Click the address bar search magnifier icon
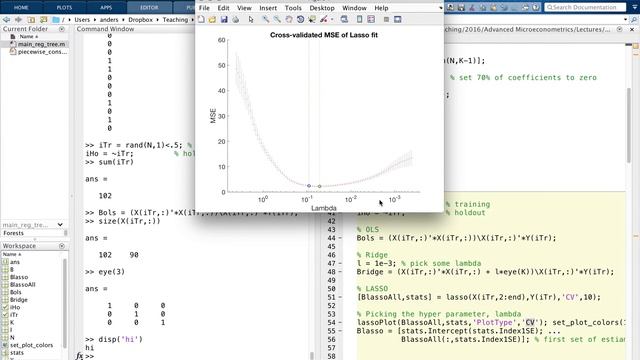This screenshot has height=360, width=640. coord(634,20)
